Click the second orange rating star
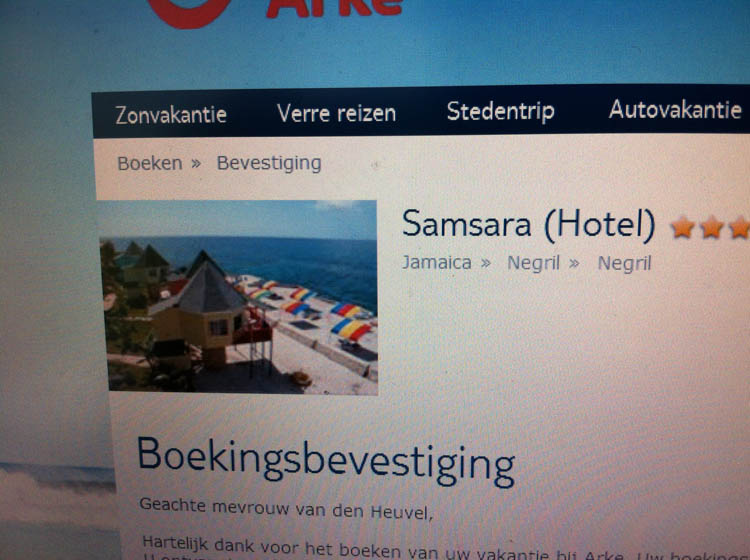This screenshot has width=750, height=560. (712, 228)
